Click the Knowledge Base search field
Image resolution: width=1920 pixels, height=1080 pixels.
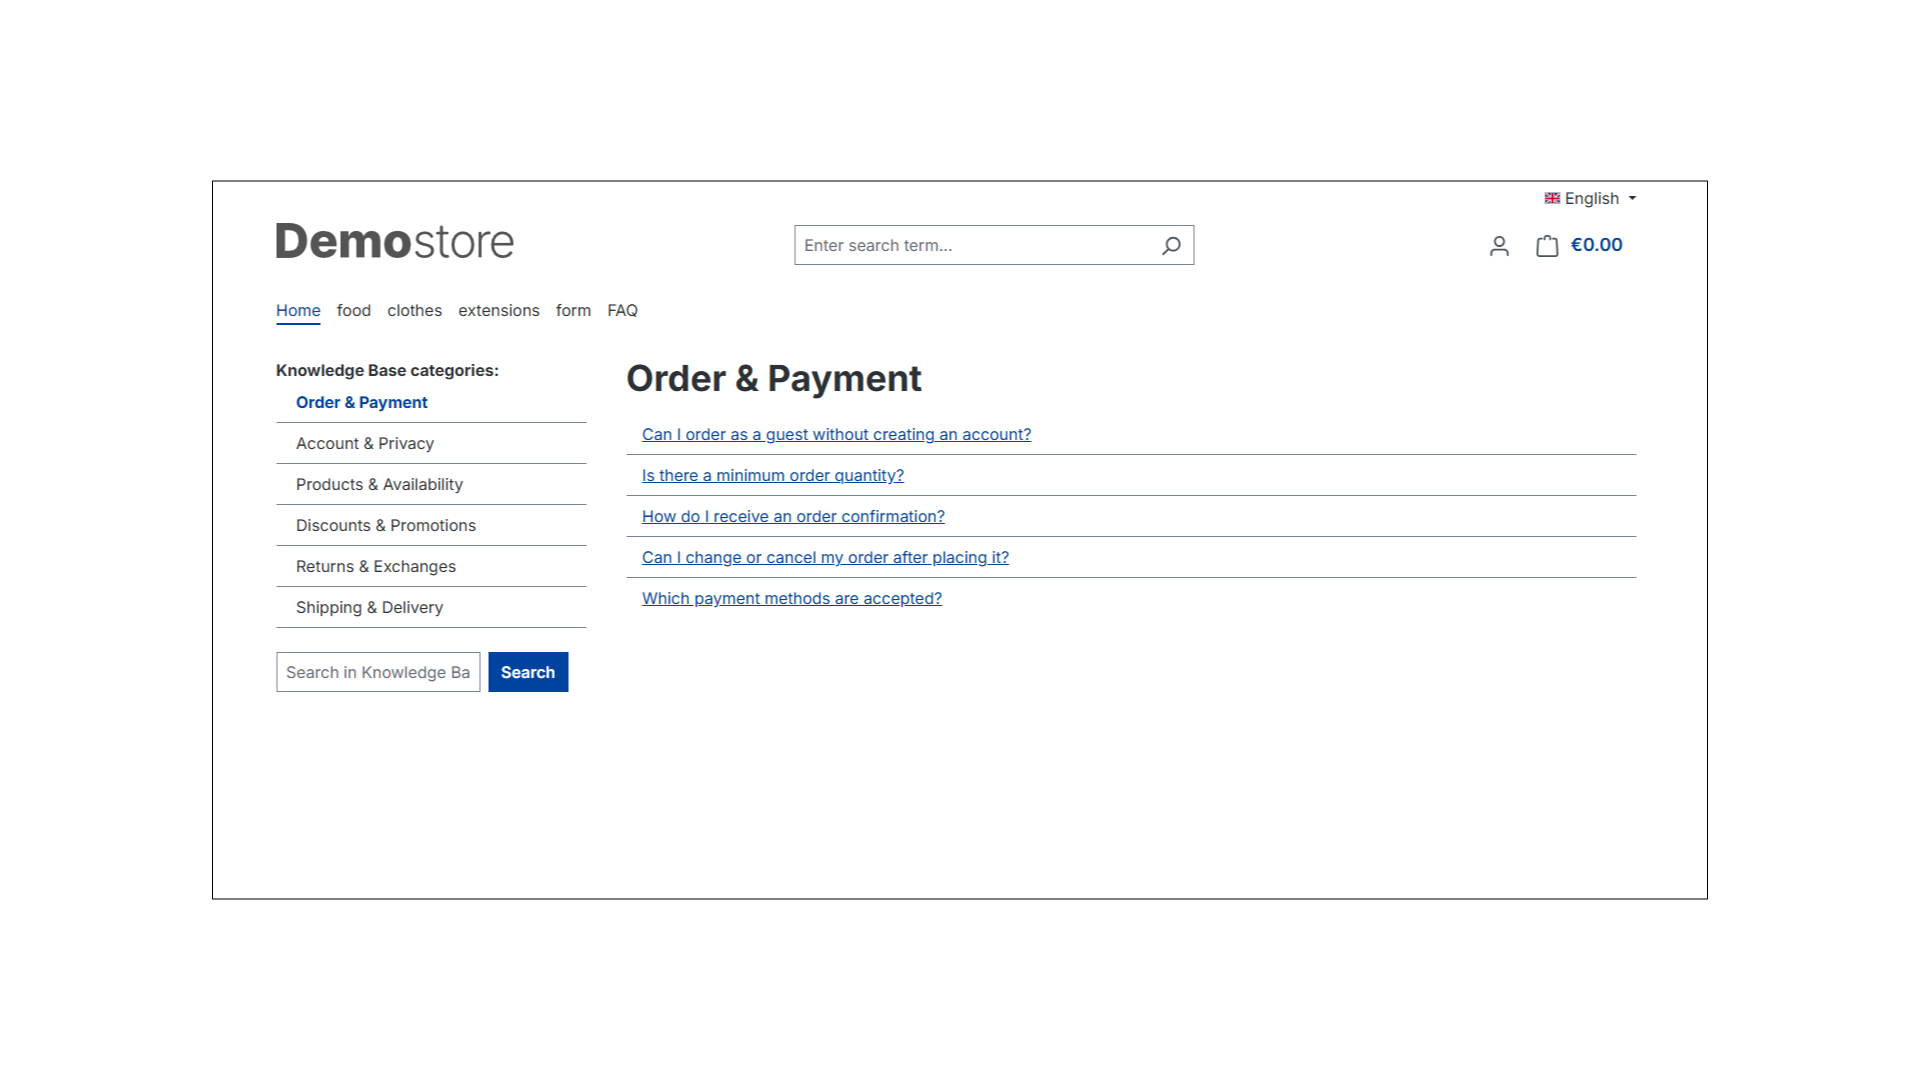(378, 673)
